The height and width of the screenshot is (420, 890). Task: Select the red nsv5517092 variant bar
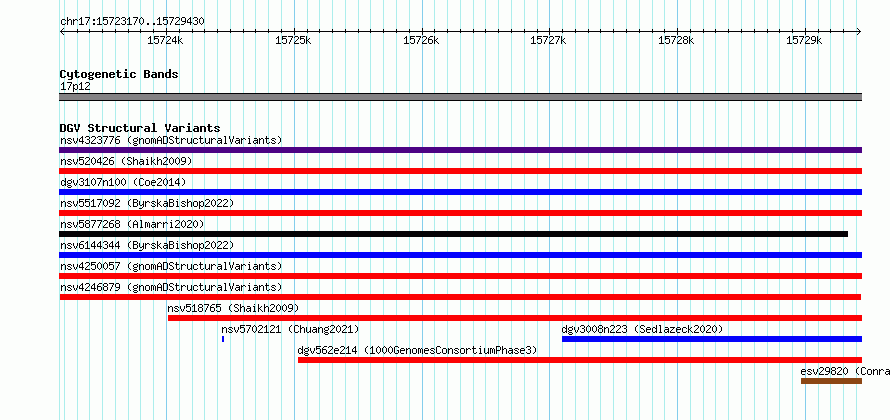click(460, 213)
